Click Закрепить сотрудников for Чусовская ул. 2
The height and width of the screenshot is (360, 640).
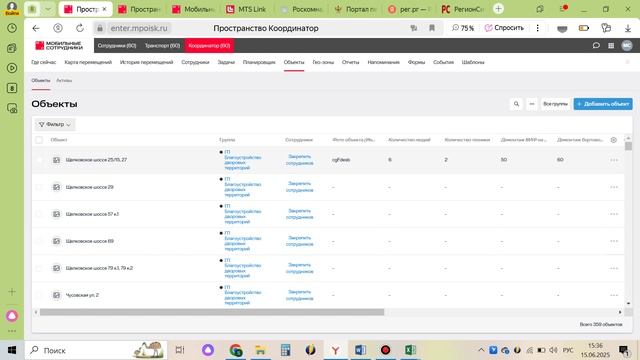[300, 295]
